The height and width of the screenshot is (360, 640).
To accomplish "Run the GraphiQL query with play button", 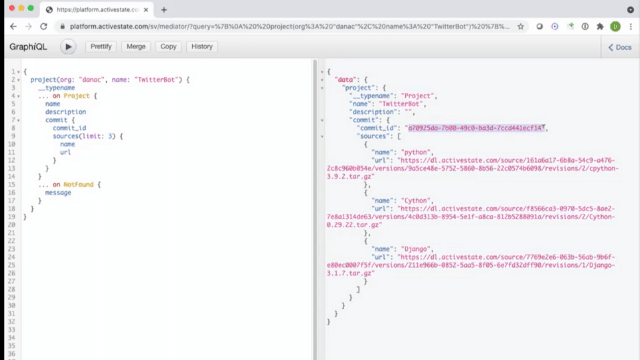I will point(68,47).
